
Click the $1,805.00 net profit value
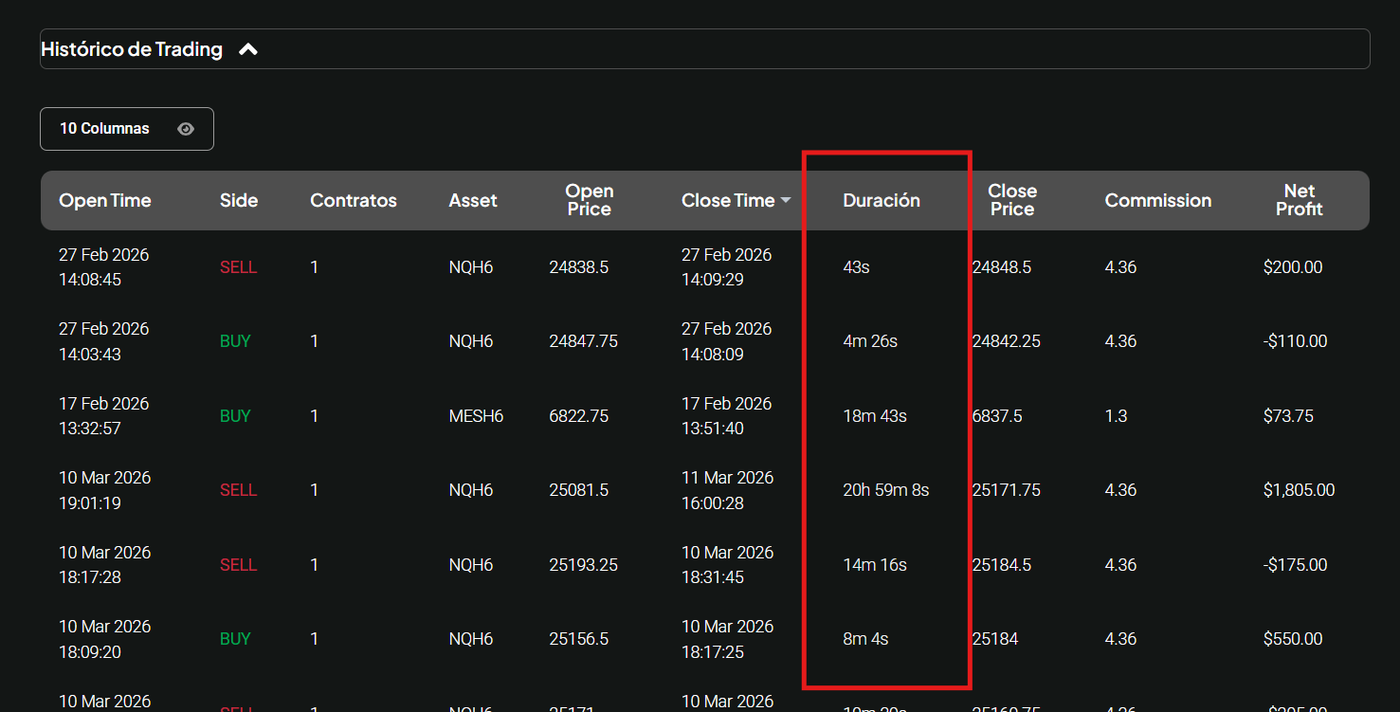1298,490
